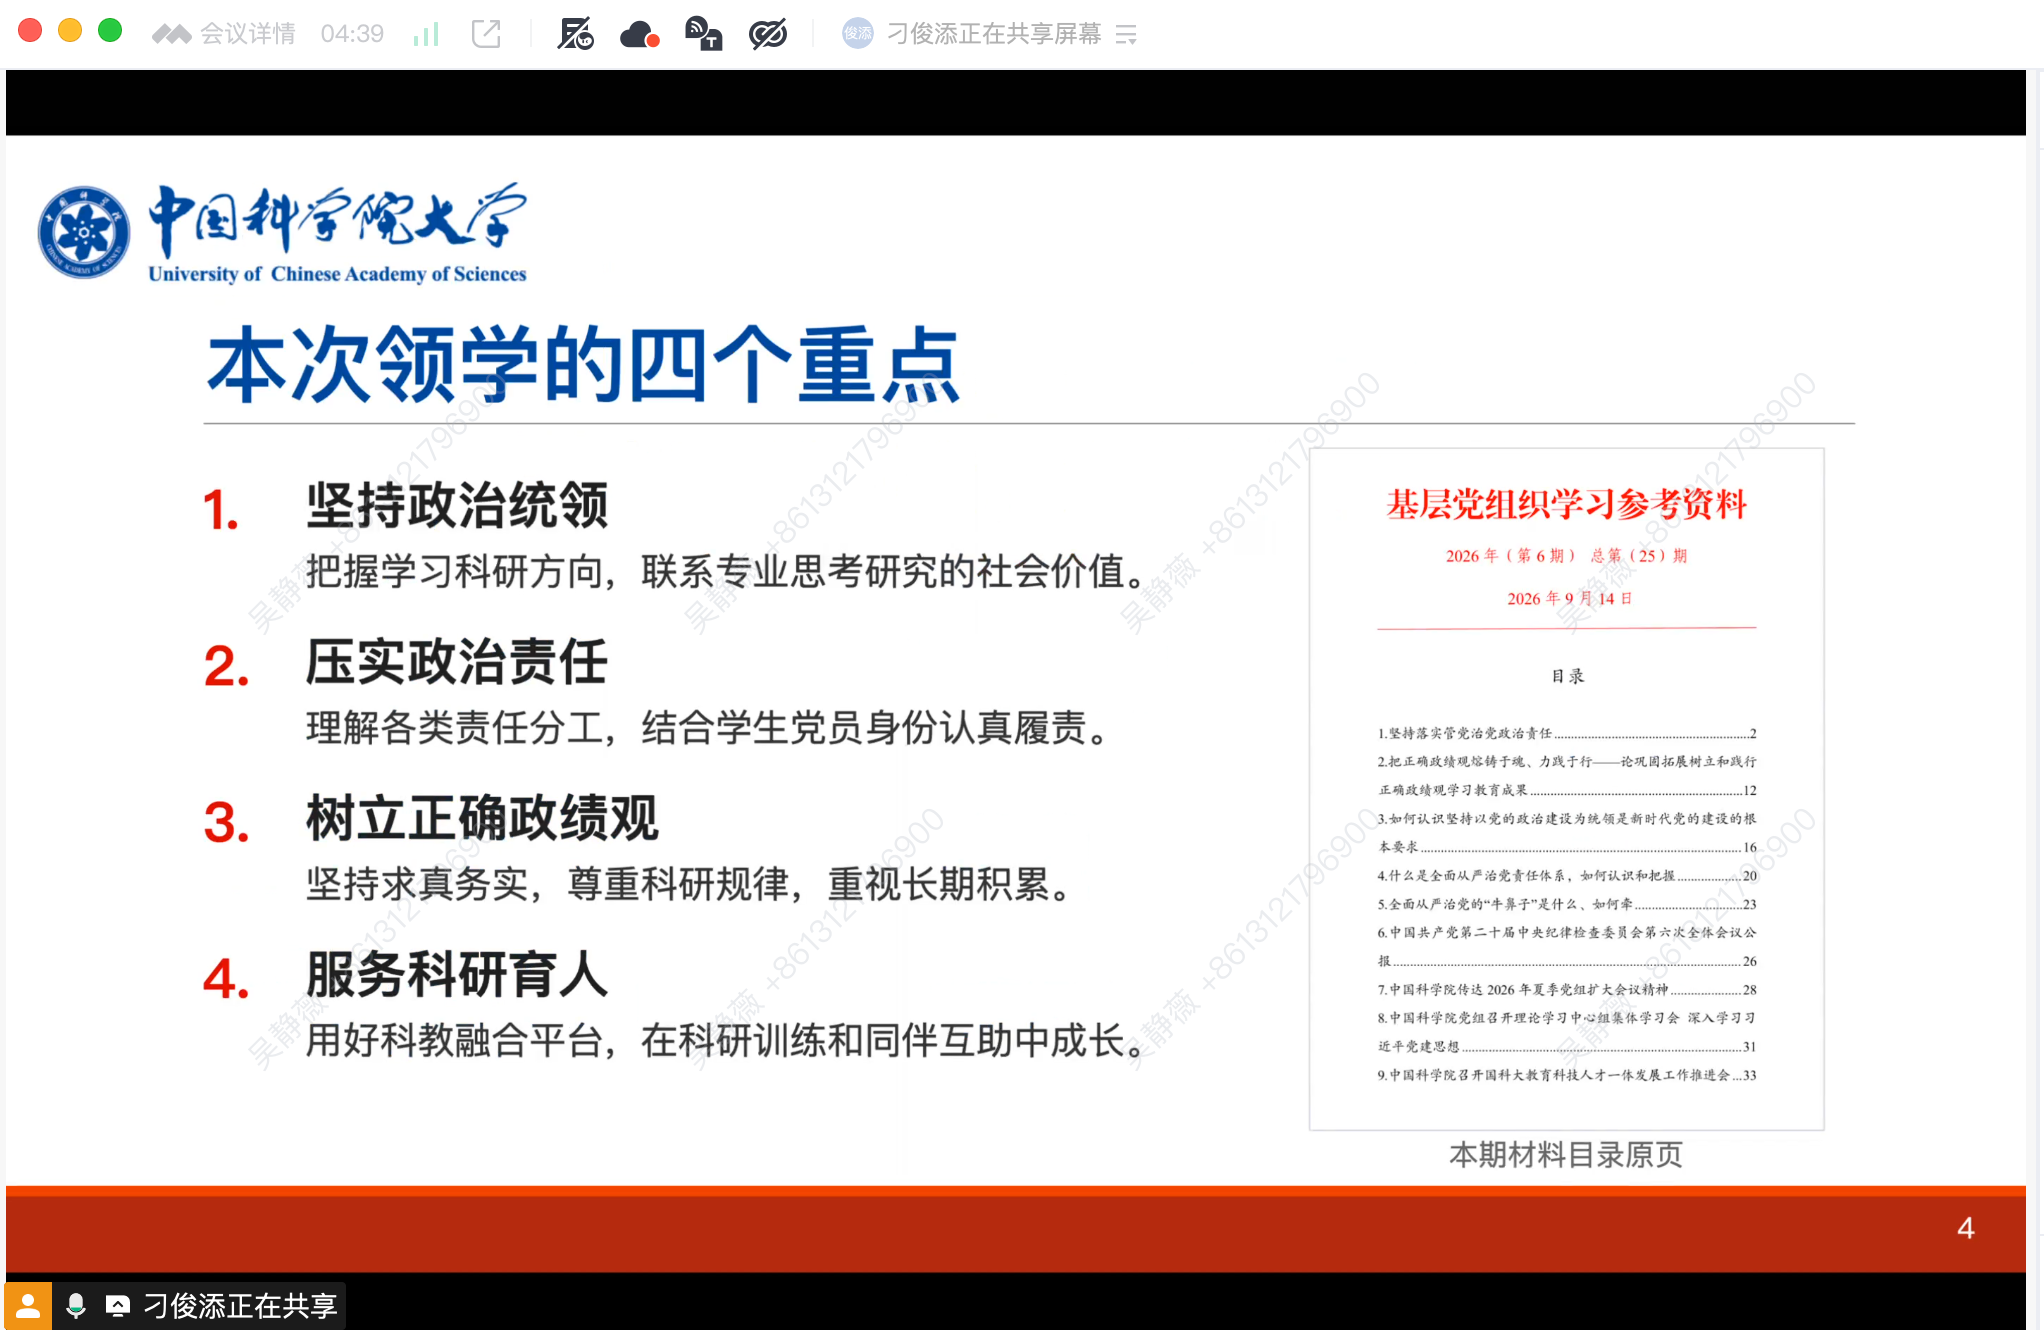Click the Tencent Meeting logo icon
The image size is (2044, 1330).
(x=171, y=35)
